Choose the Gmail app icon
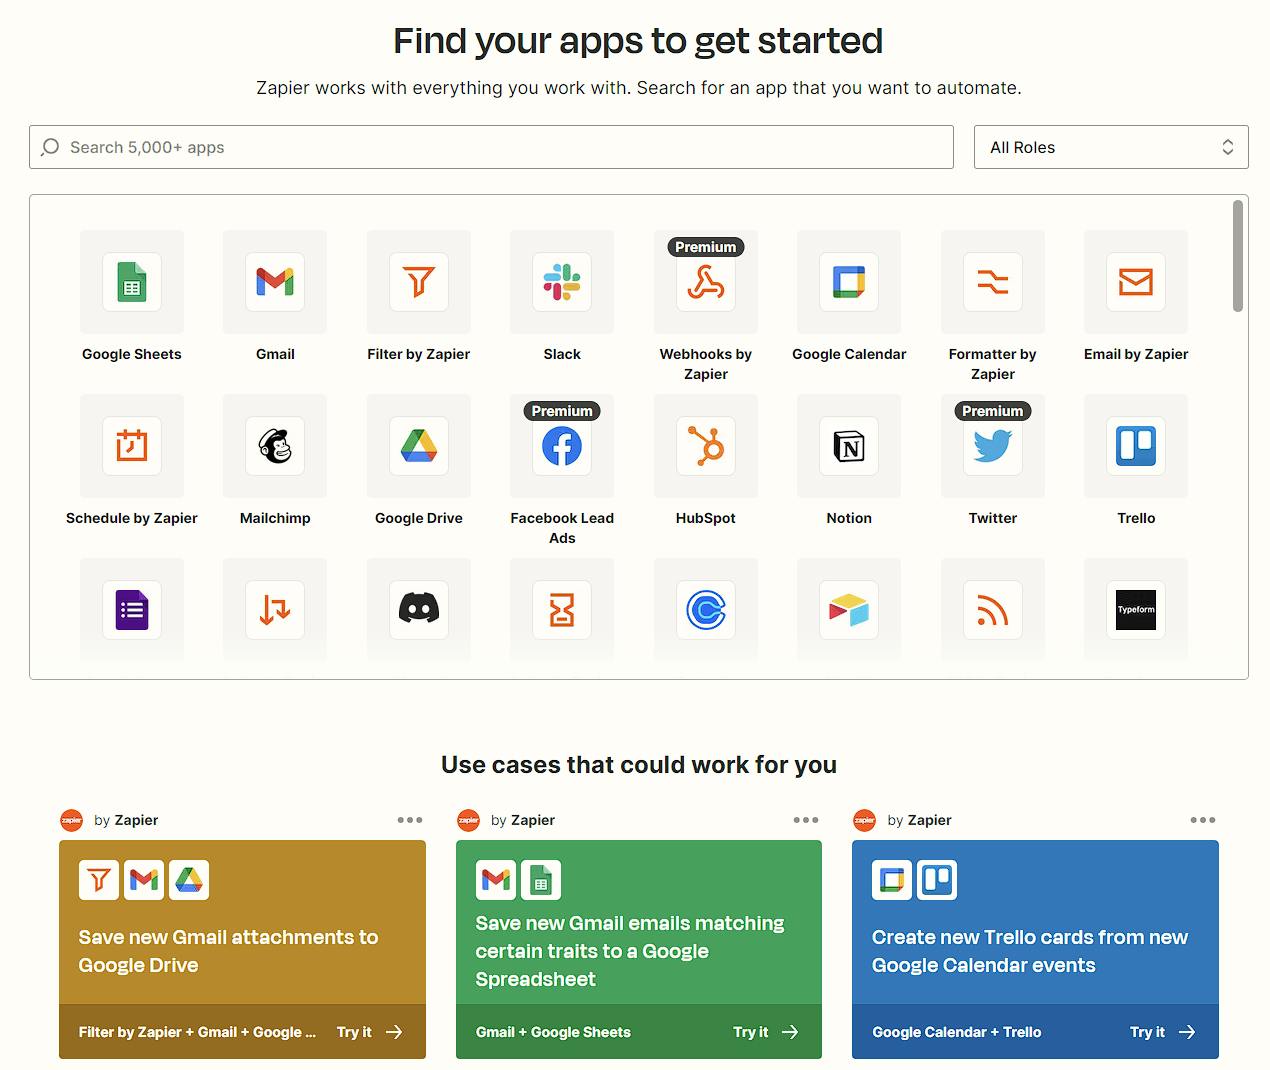This screenshot has height=1070, width=1270. pos(275,282)
